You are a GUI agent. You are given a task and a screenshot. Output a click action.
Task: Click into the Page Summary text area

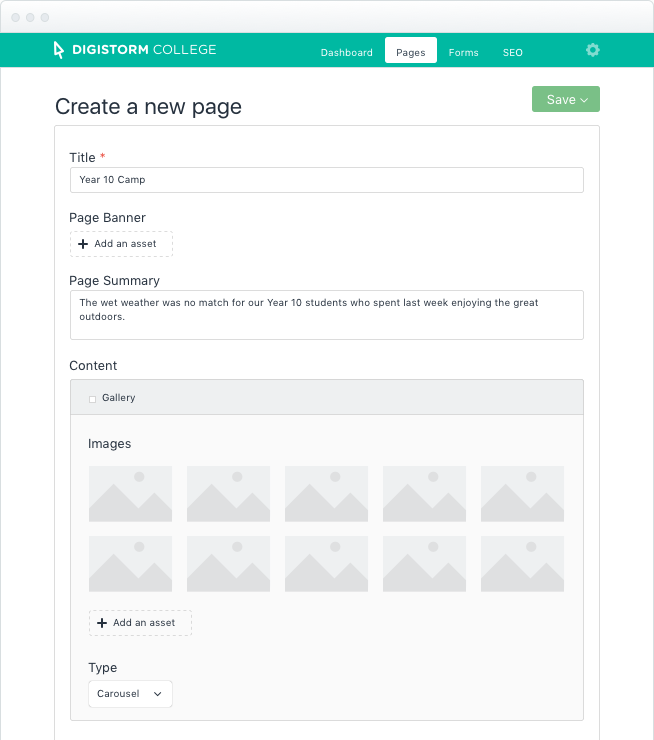click(x=327, y=315)
